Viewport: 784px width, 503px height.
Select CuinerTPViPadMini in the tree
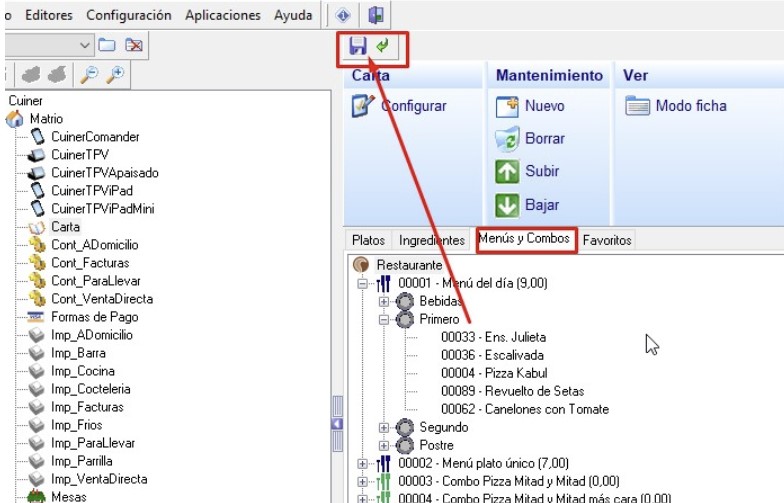coord(102,209)
